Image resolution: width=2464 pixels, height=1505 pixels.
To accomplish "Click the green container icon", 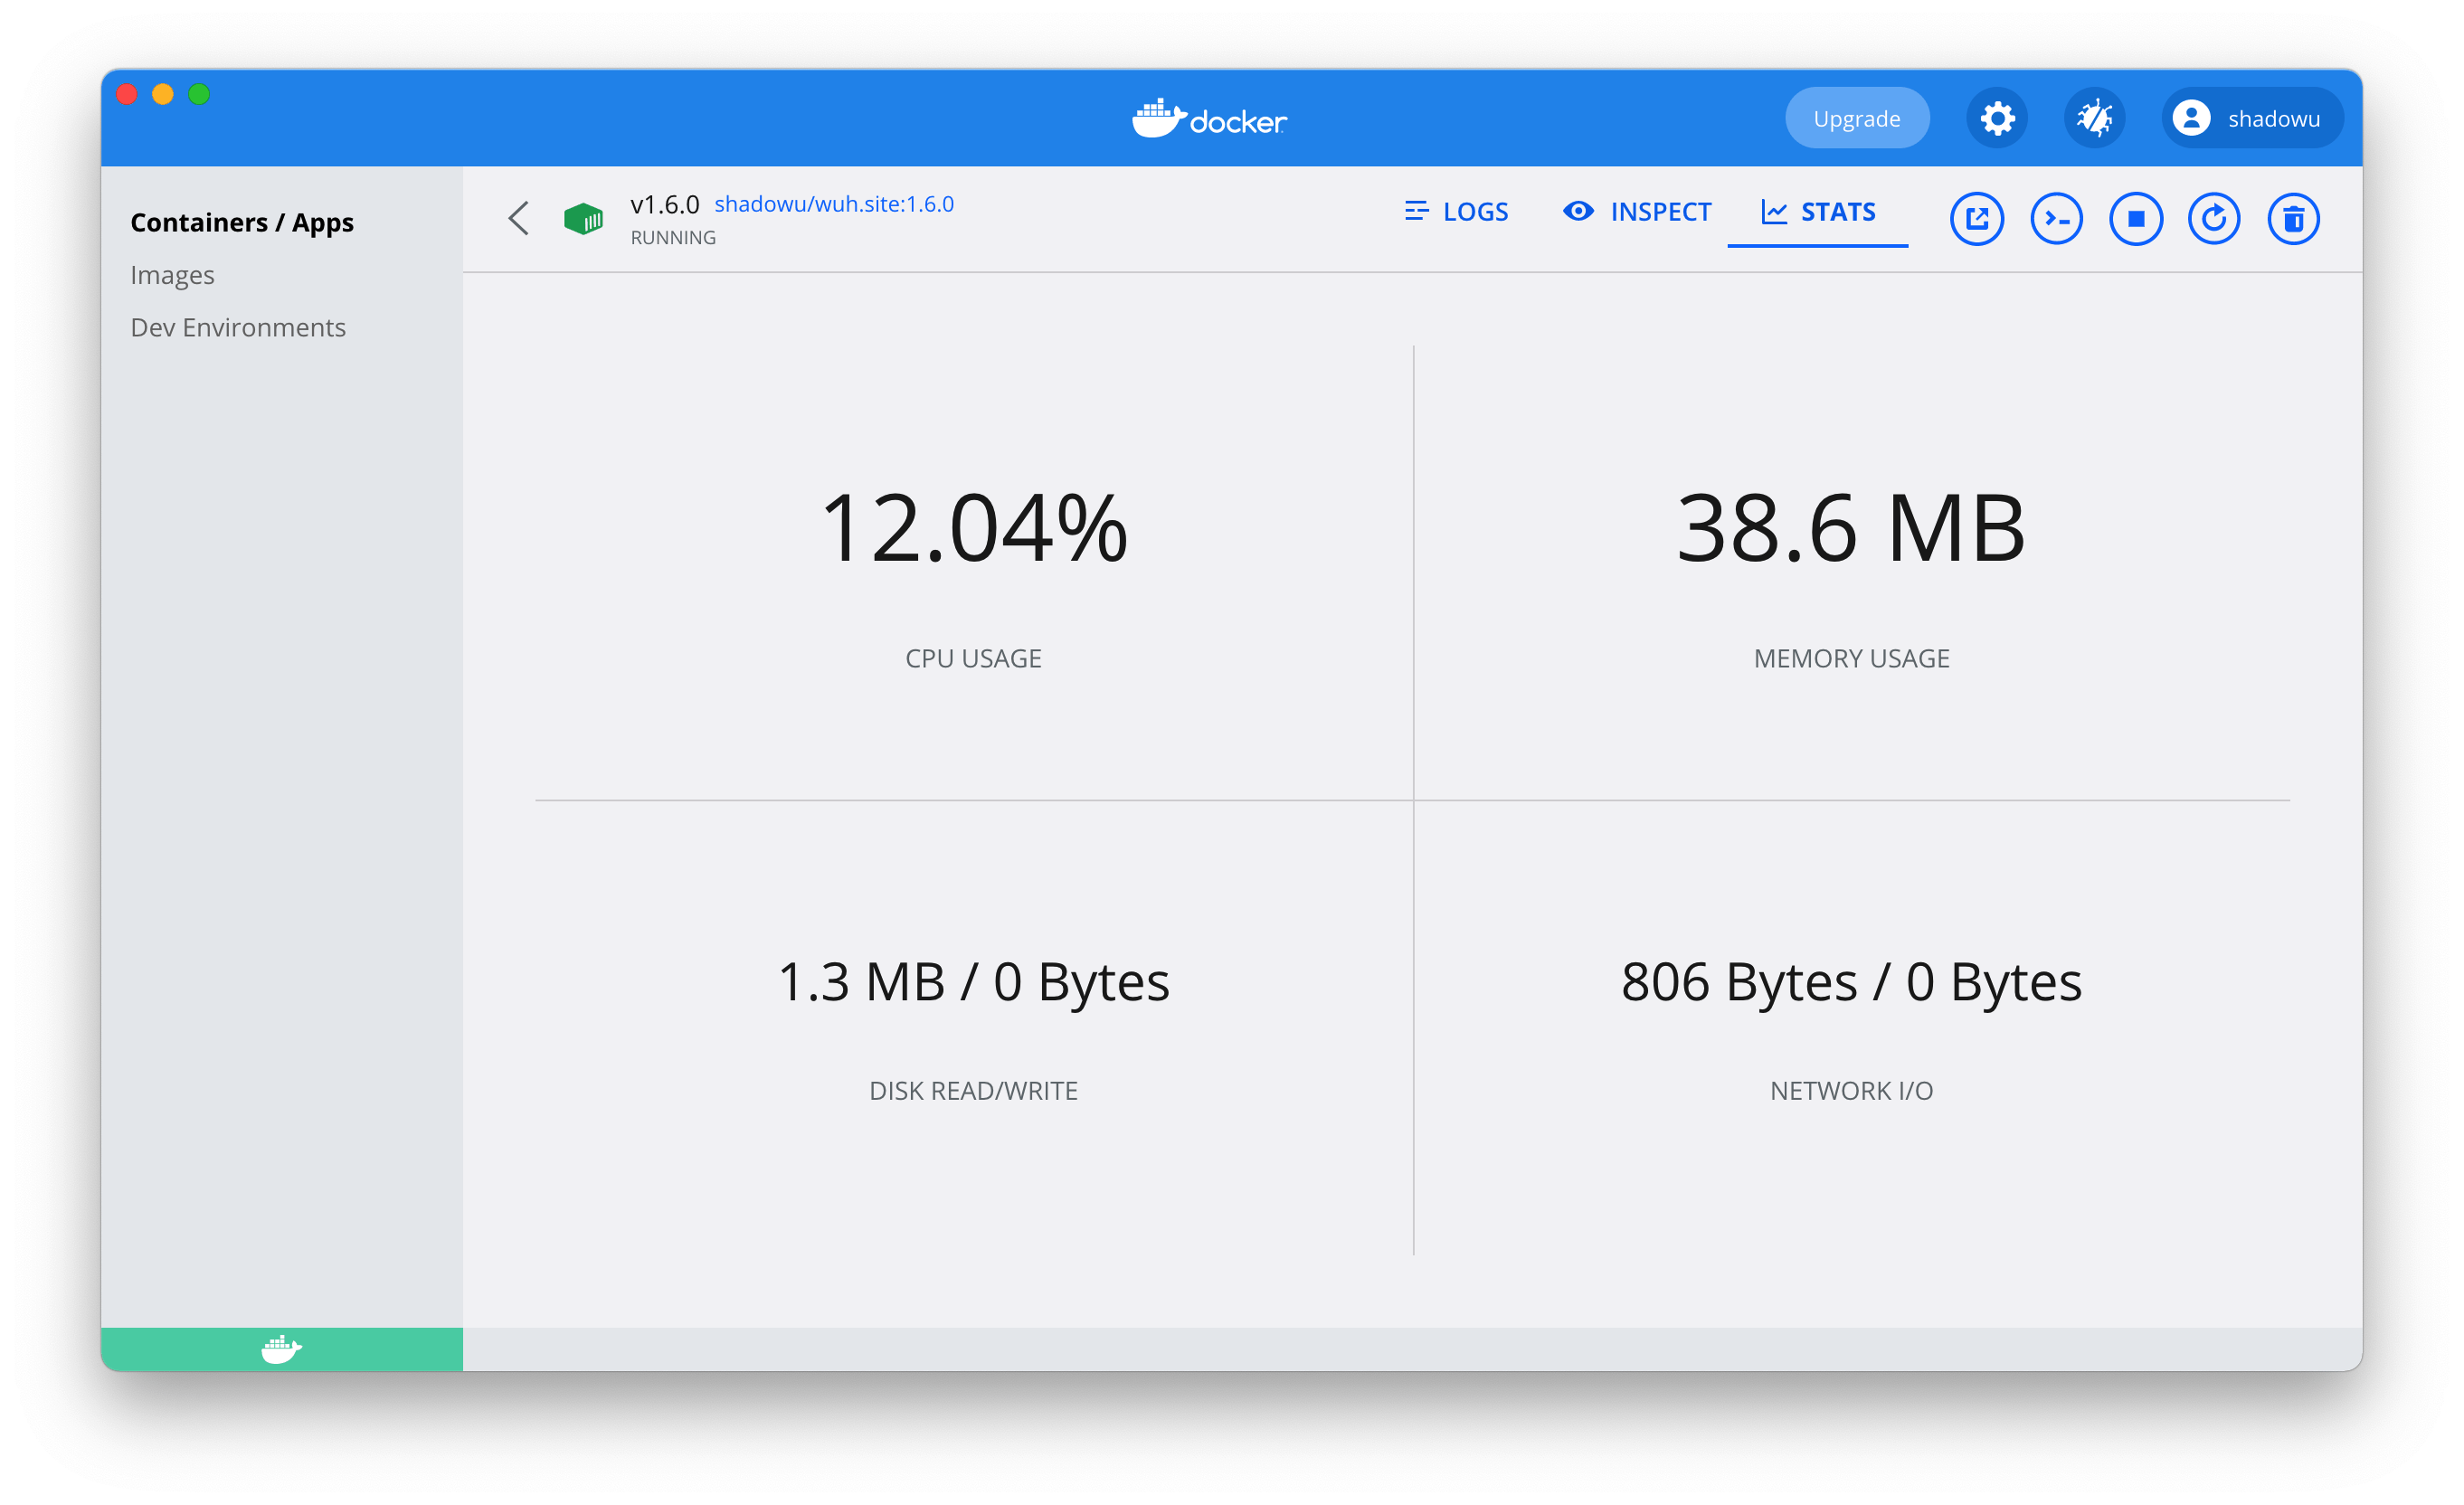I will (x=583, y=218).
